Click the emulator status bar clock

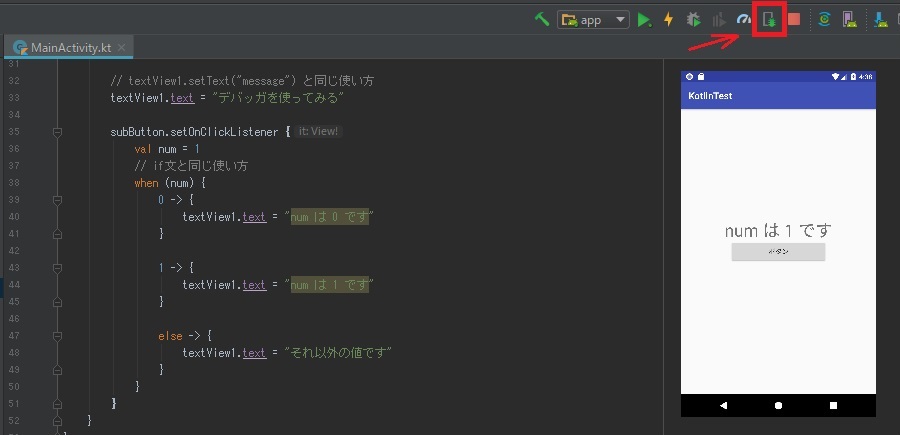(x=866, y=76)
